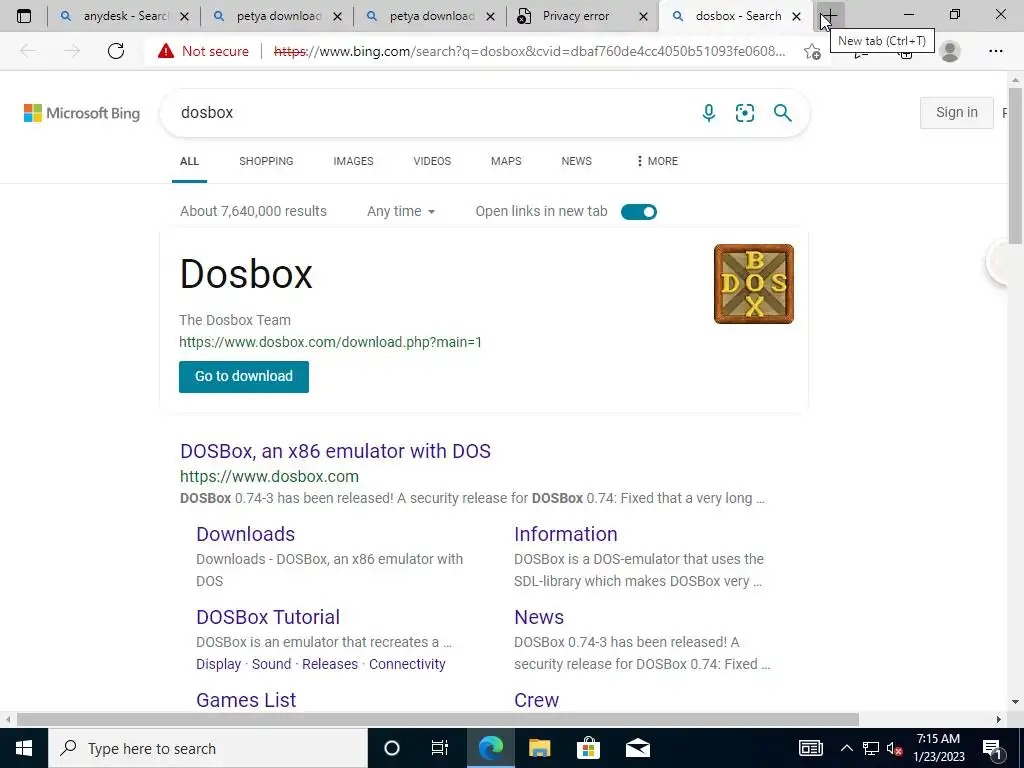The image size is (1024, 768).
Task: Click the Microsoft Bing logo
Action: (82, 113)
